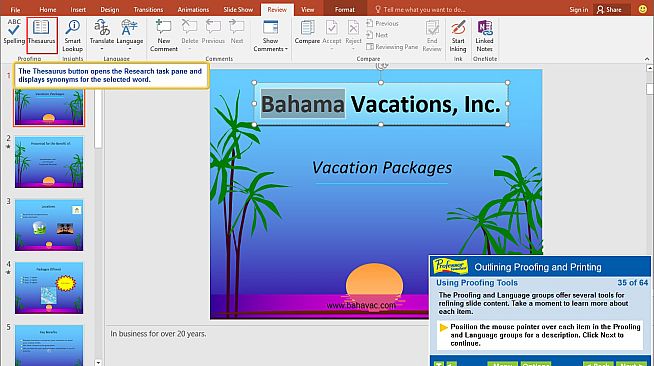Select slide 3 thumbnail
654x366 pixels.
coord(49,225)
